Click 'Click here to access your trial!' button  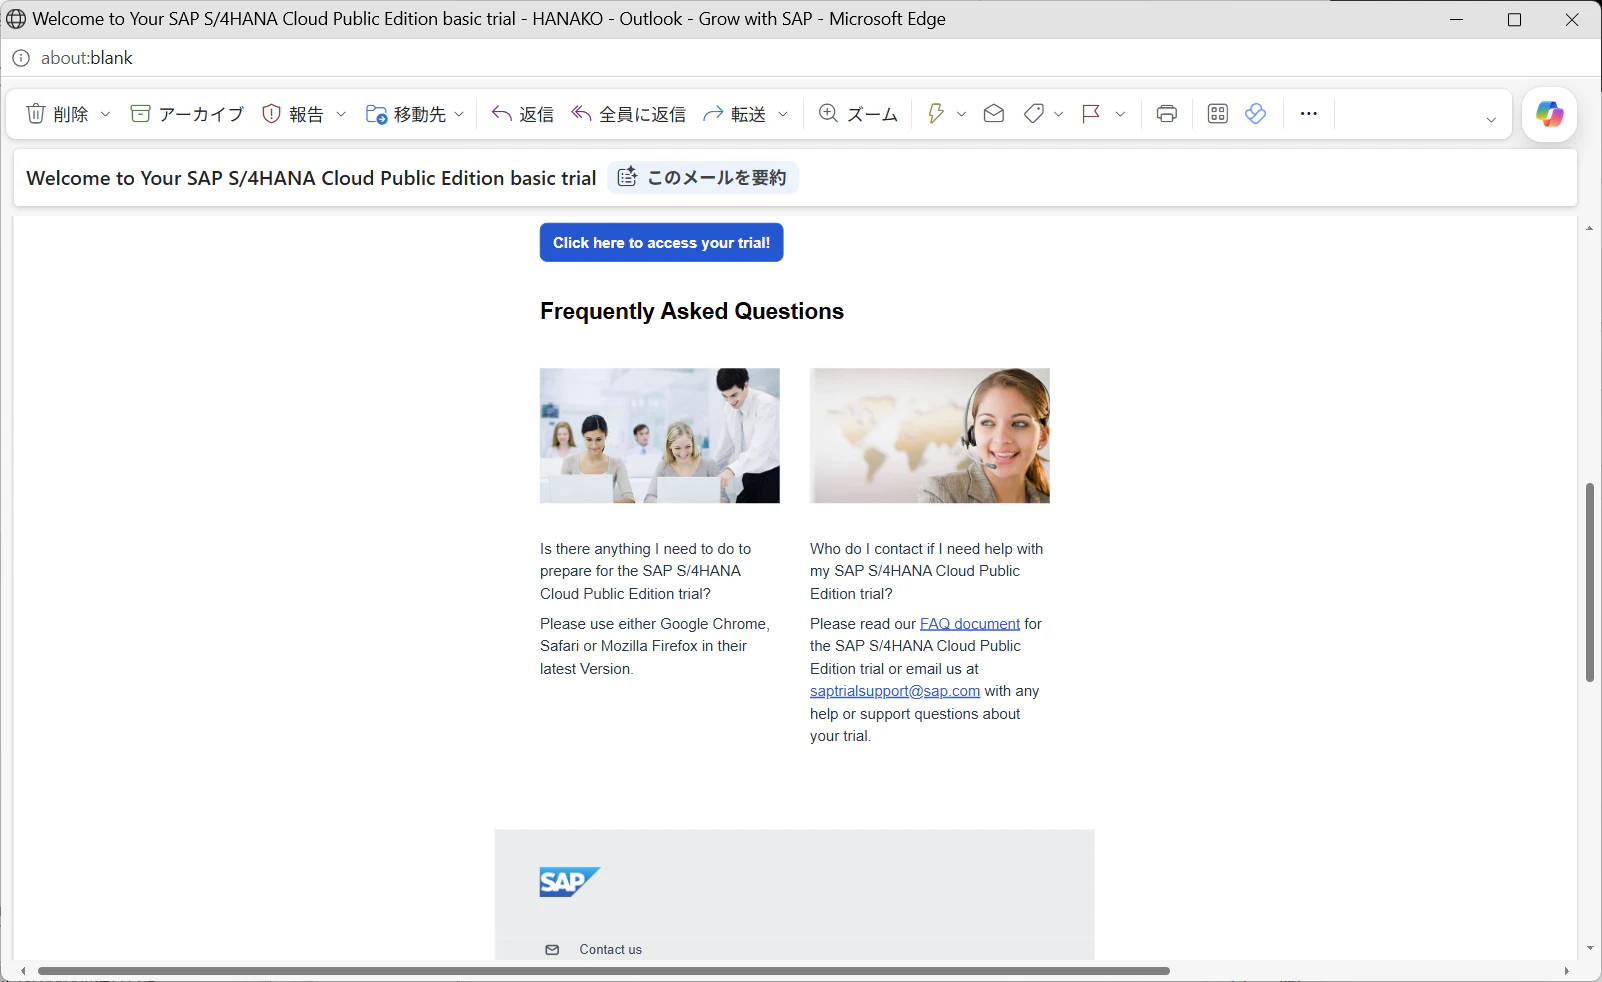pos(662,243)
